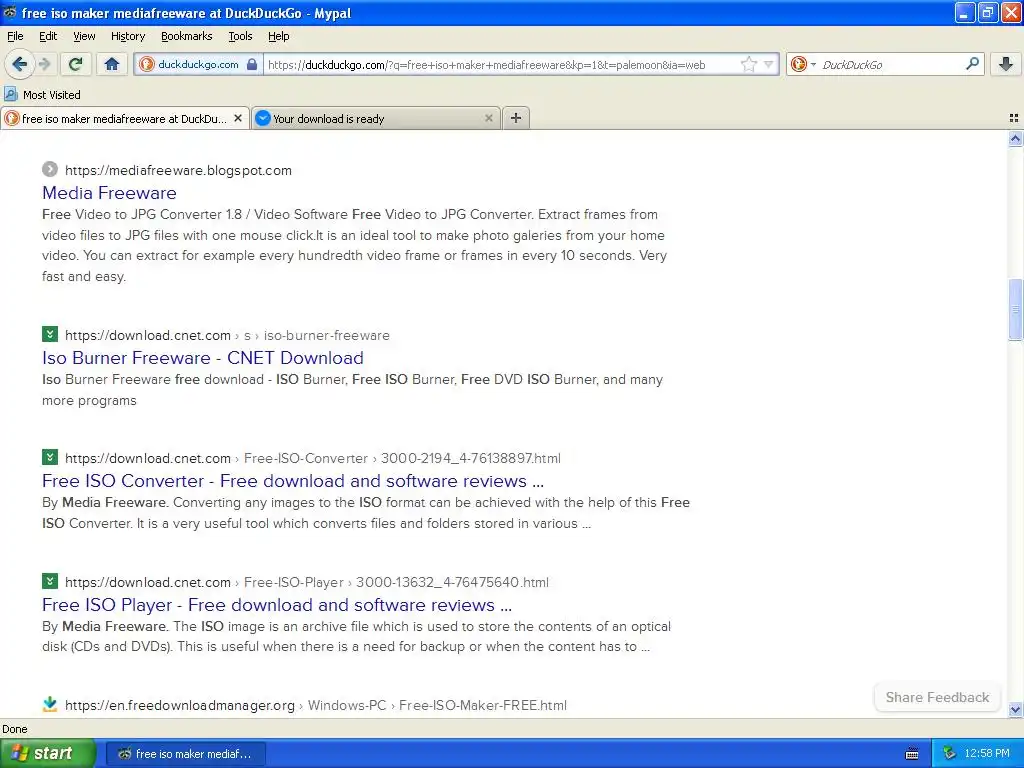Open the tab groups icon

coord(1014,118)
